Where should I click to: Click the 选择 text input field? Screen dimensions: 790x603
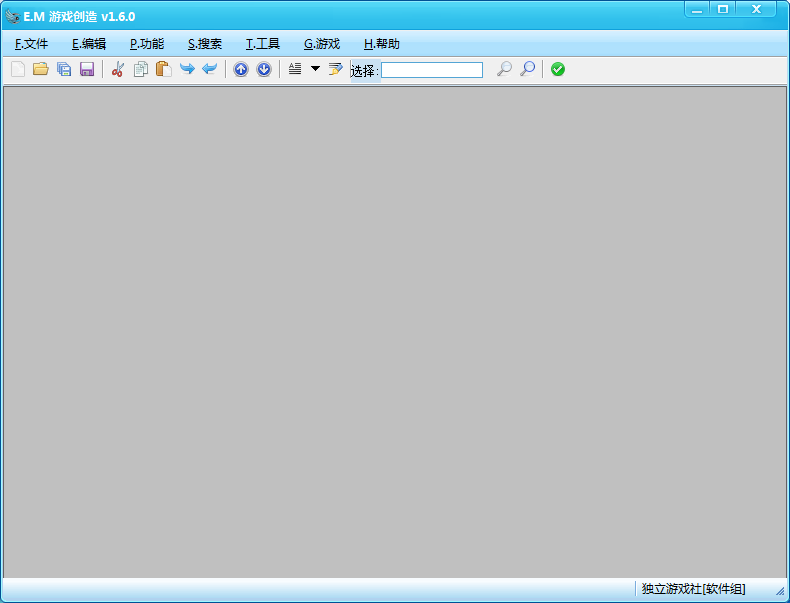coord(432,70)
